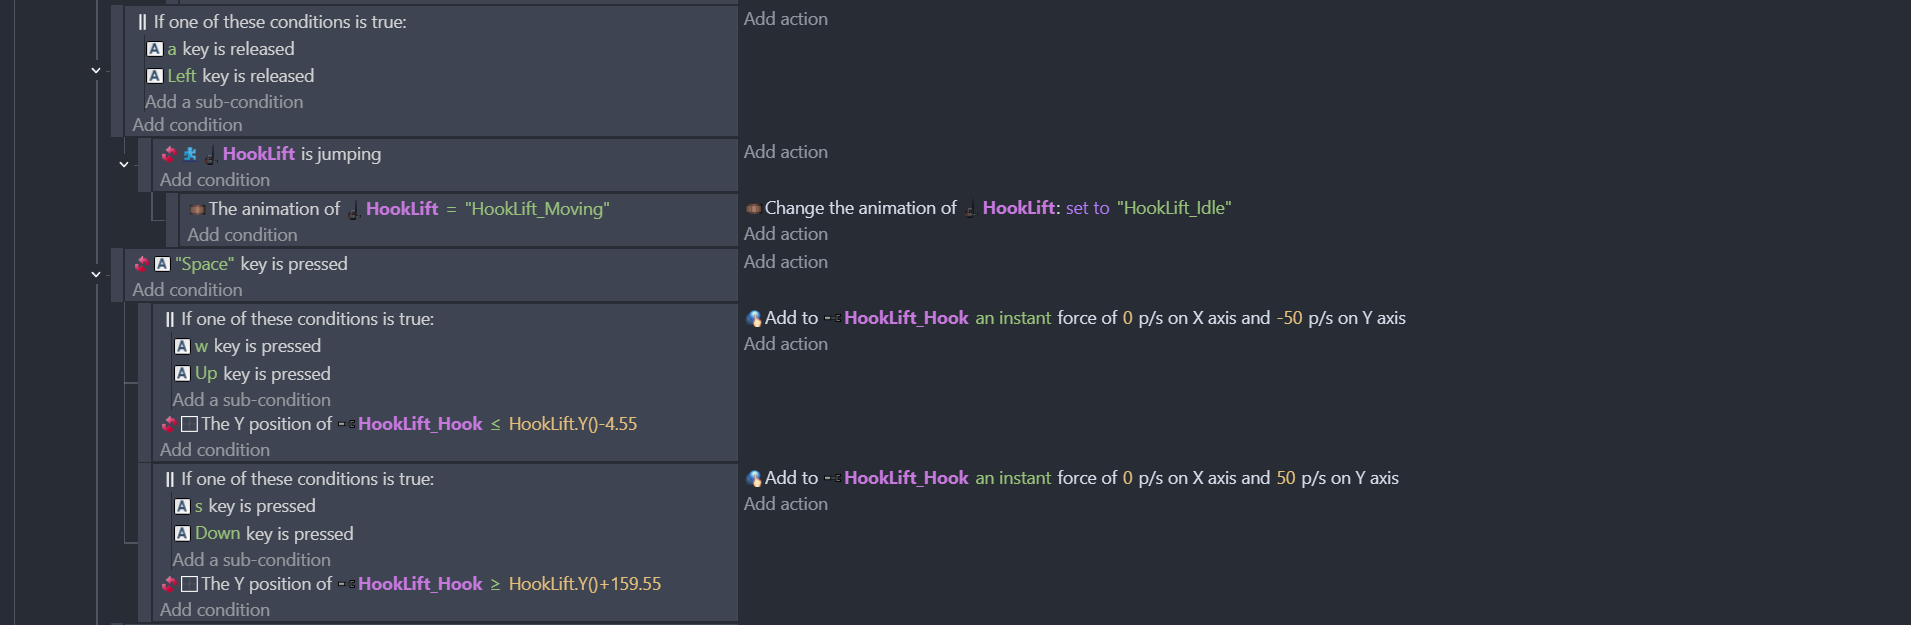Click "Add action" below the "HookLift_Idle" animation action
The image size is (1911, 625).
click(786, 234)
